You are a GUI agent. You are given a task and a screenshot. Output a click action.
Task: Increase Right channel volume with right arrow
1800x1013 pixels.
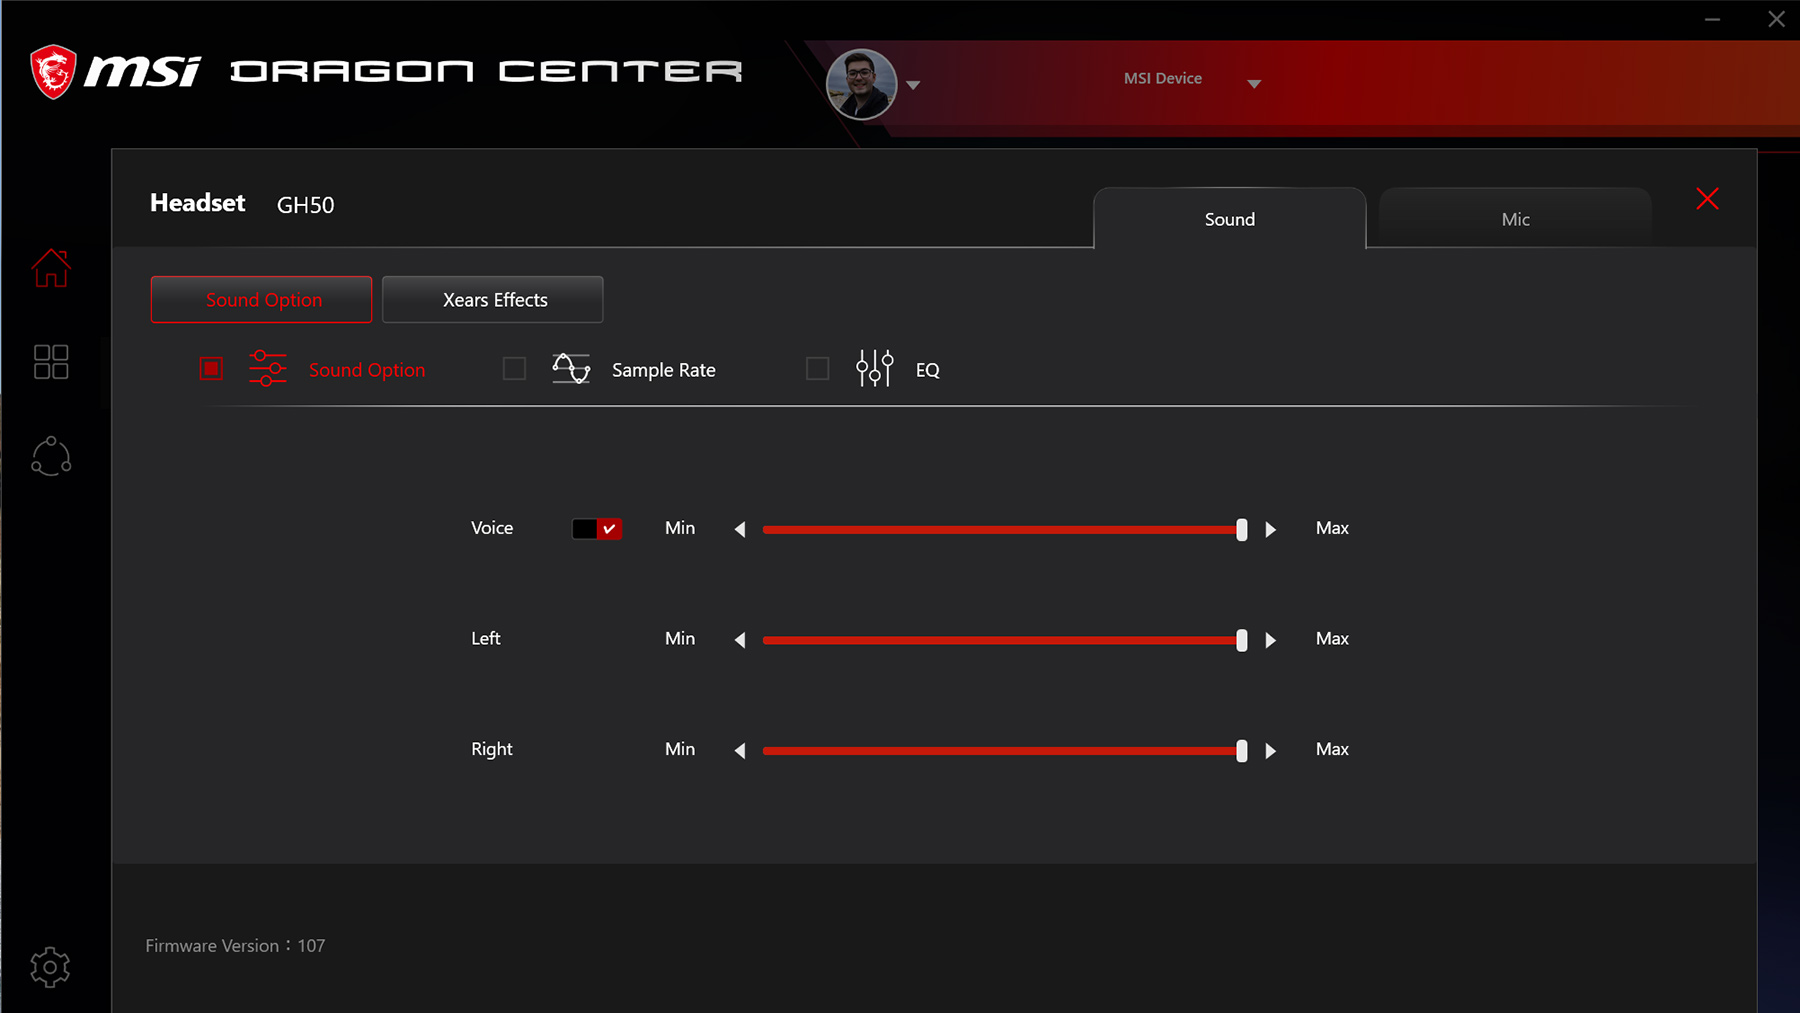tap(1271, 751)
